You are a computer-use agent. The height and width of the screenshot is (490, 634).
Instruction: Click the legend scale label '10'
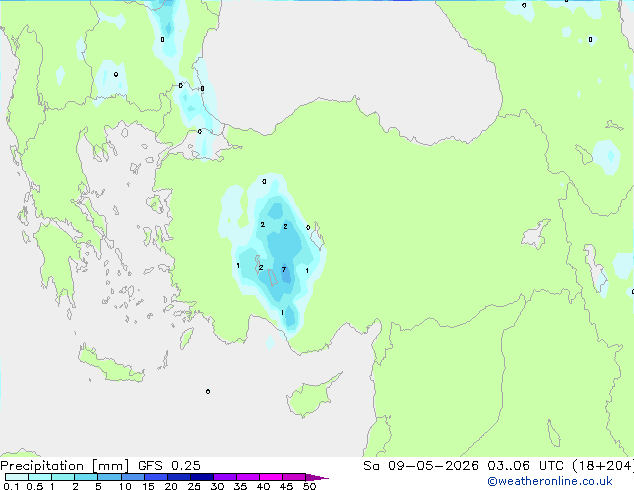[x=125, y=486]
